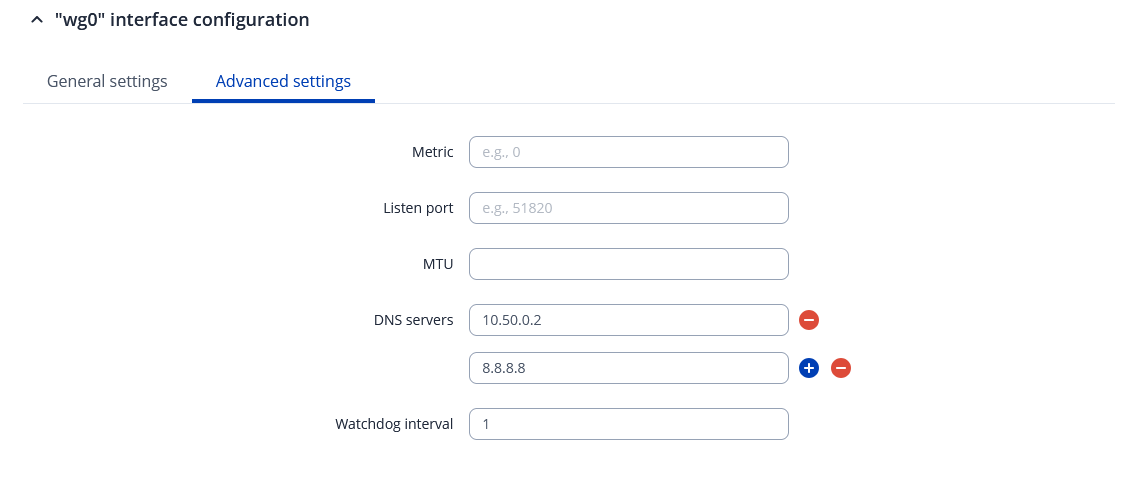The width and height of the screenshot is (1125, 485).
Task: Click the Metric field label
Action: click(x=432, y=152)
